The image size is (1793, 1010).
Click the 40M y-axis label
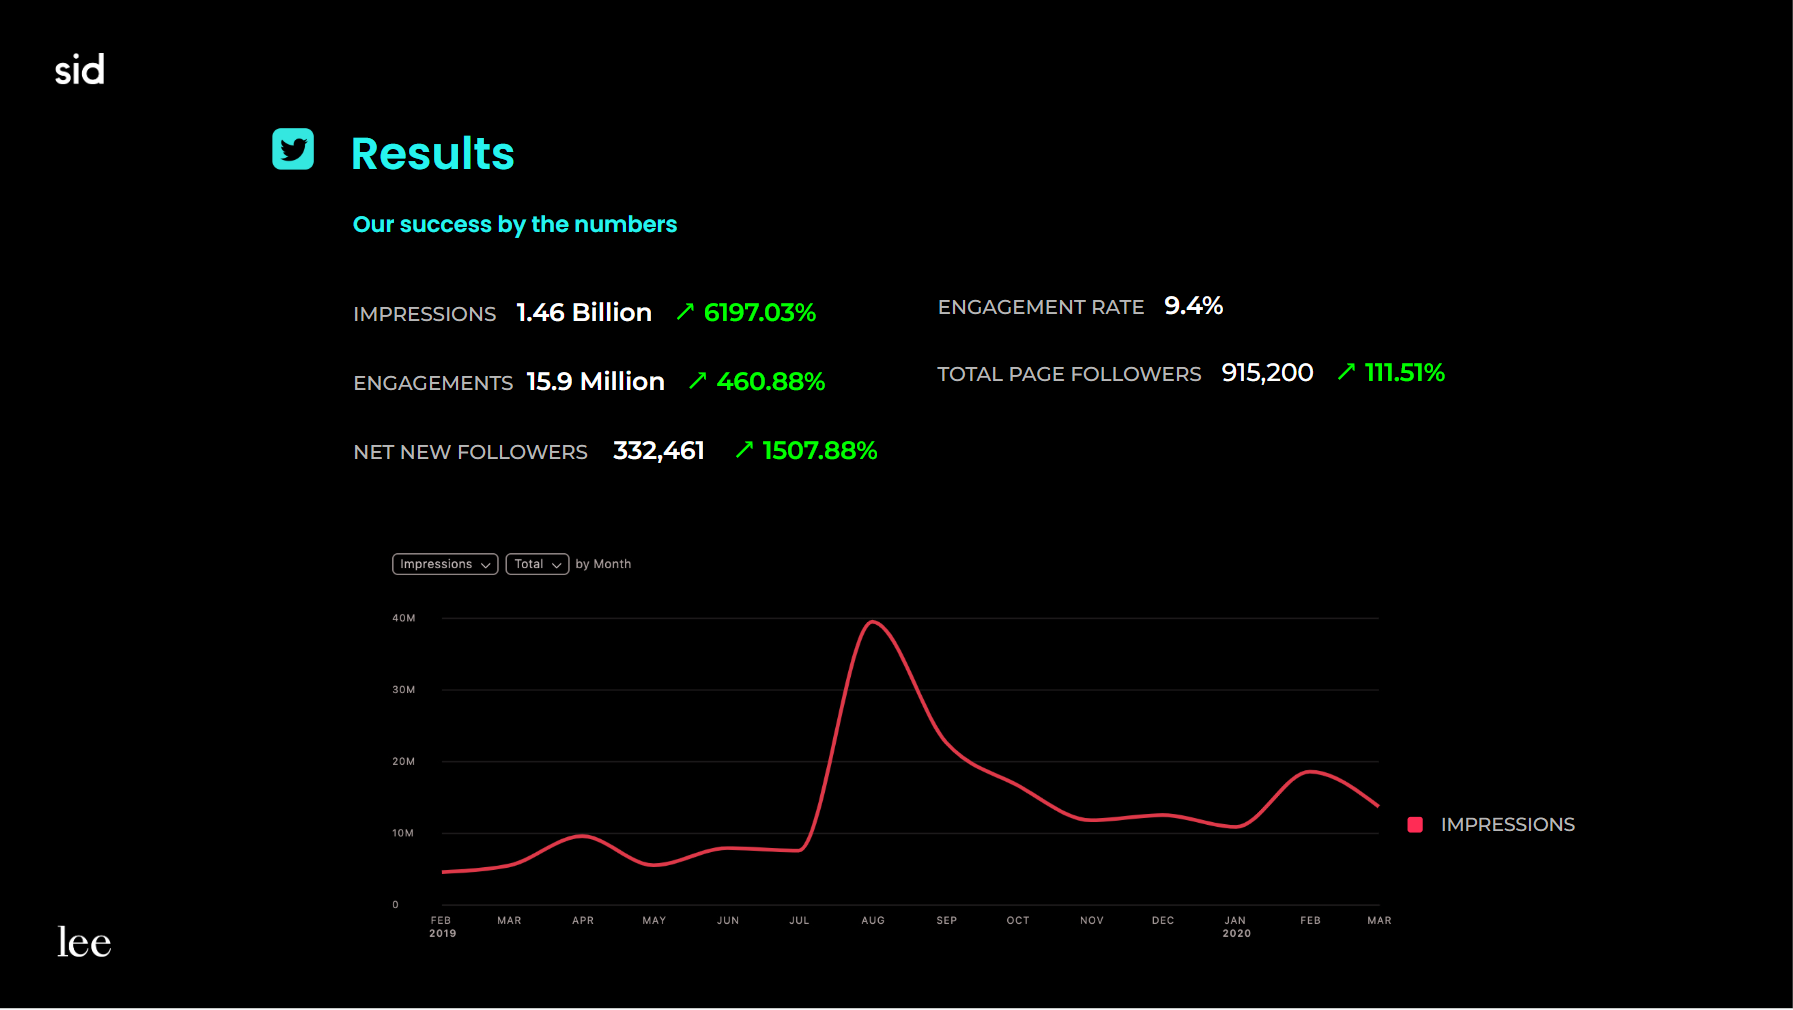(x=404, y=618)
